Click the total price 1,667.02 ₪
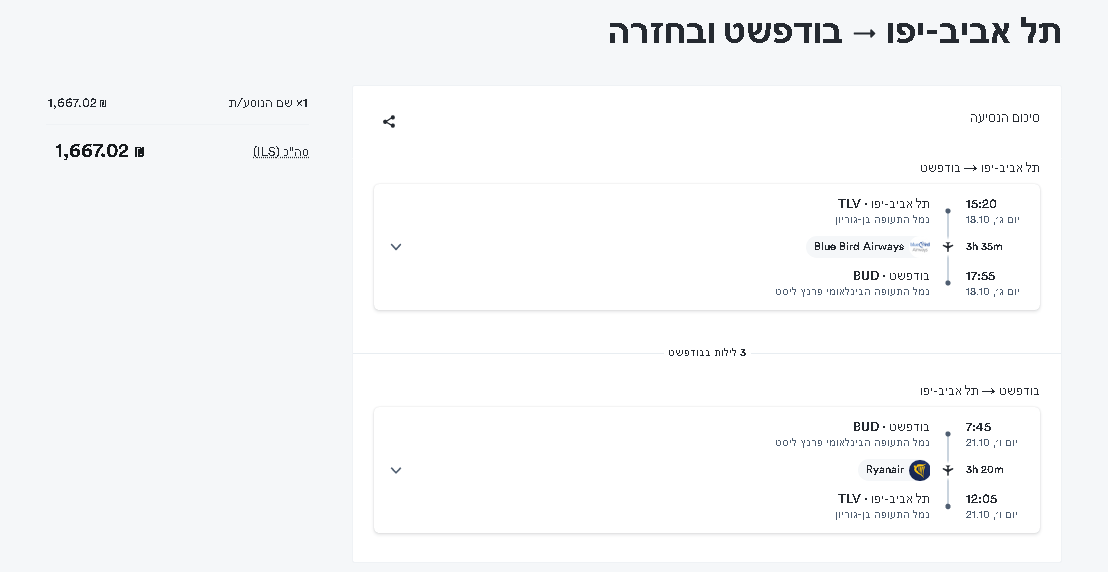Screen dimensions: 1108x572 100,152
